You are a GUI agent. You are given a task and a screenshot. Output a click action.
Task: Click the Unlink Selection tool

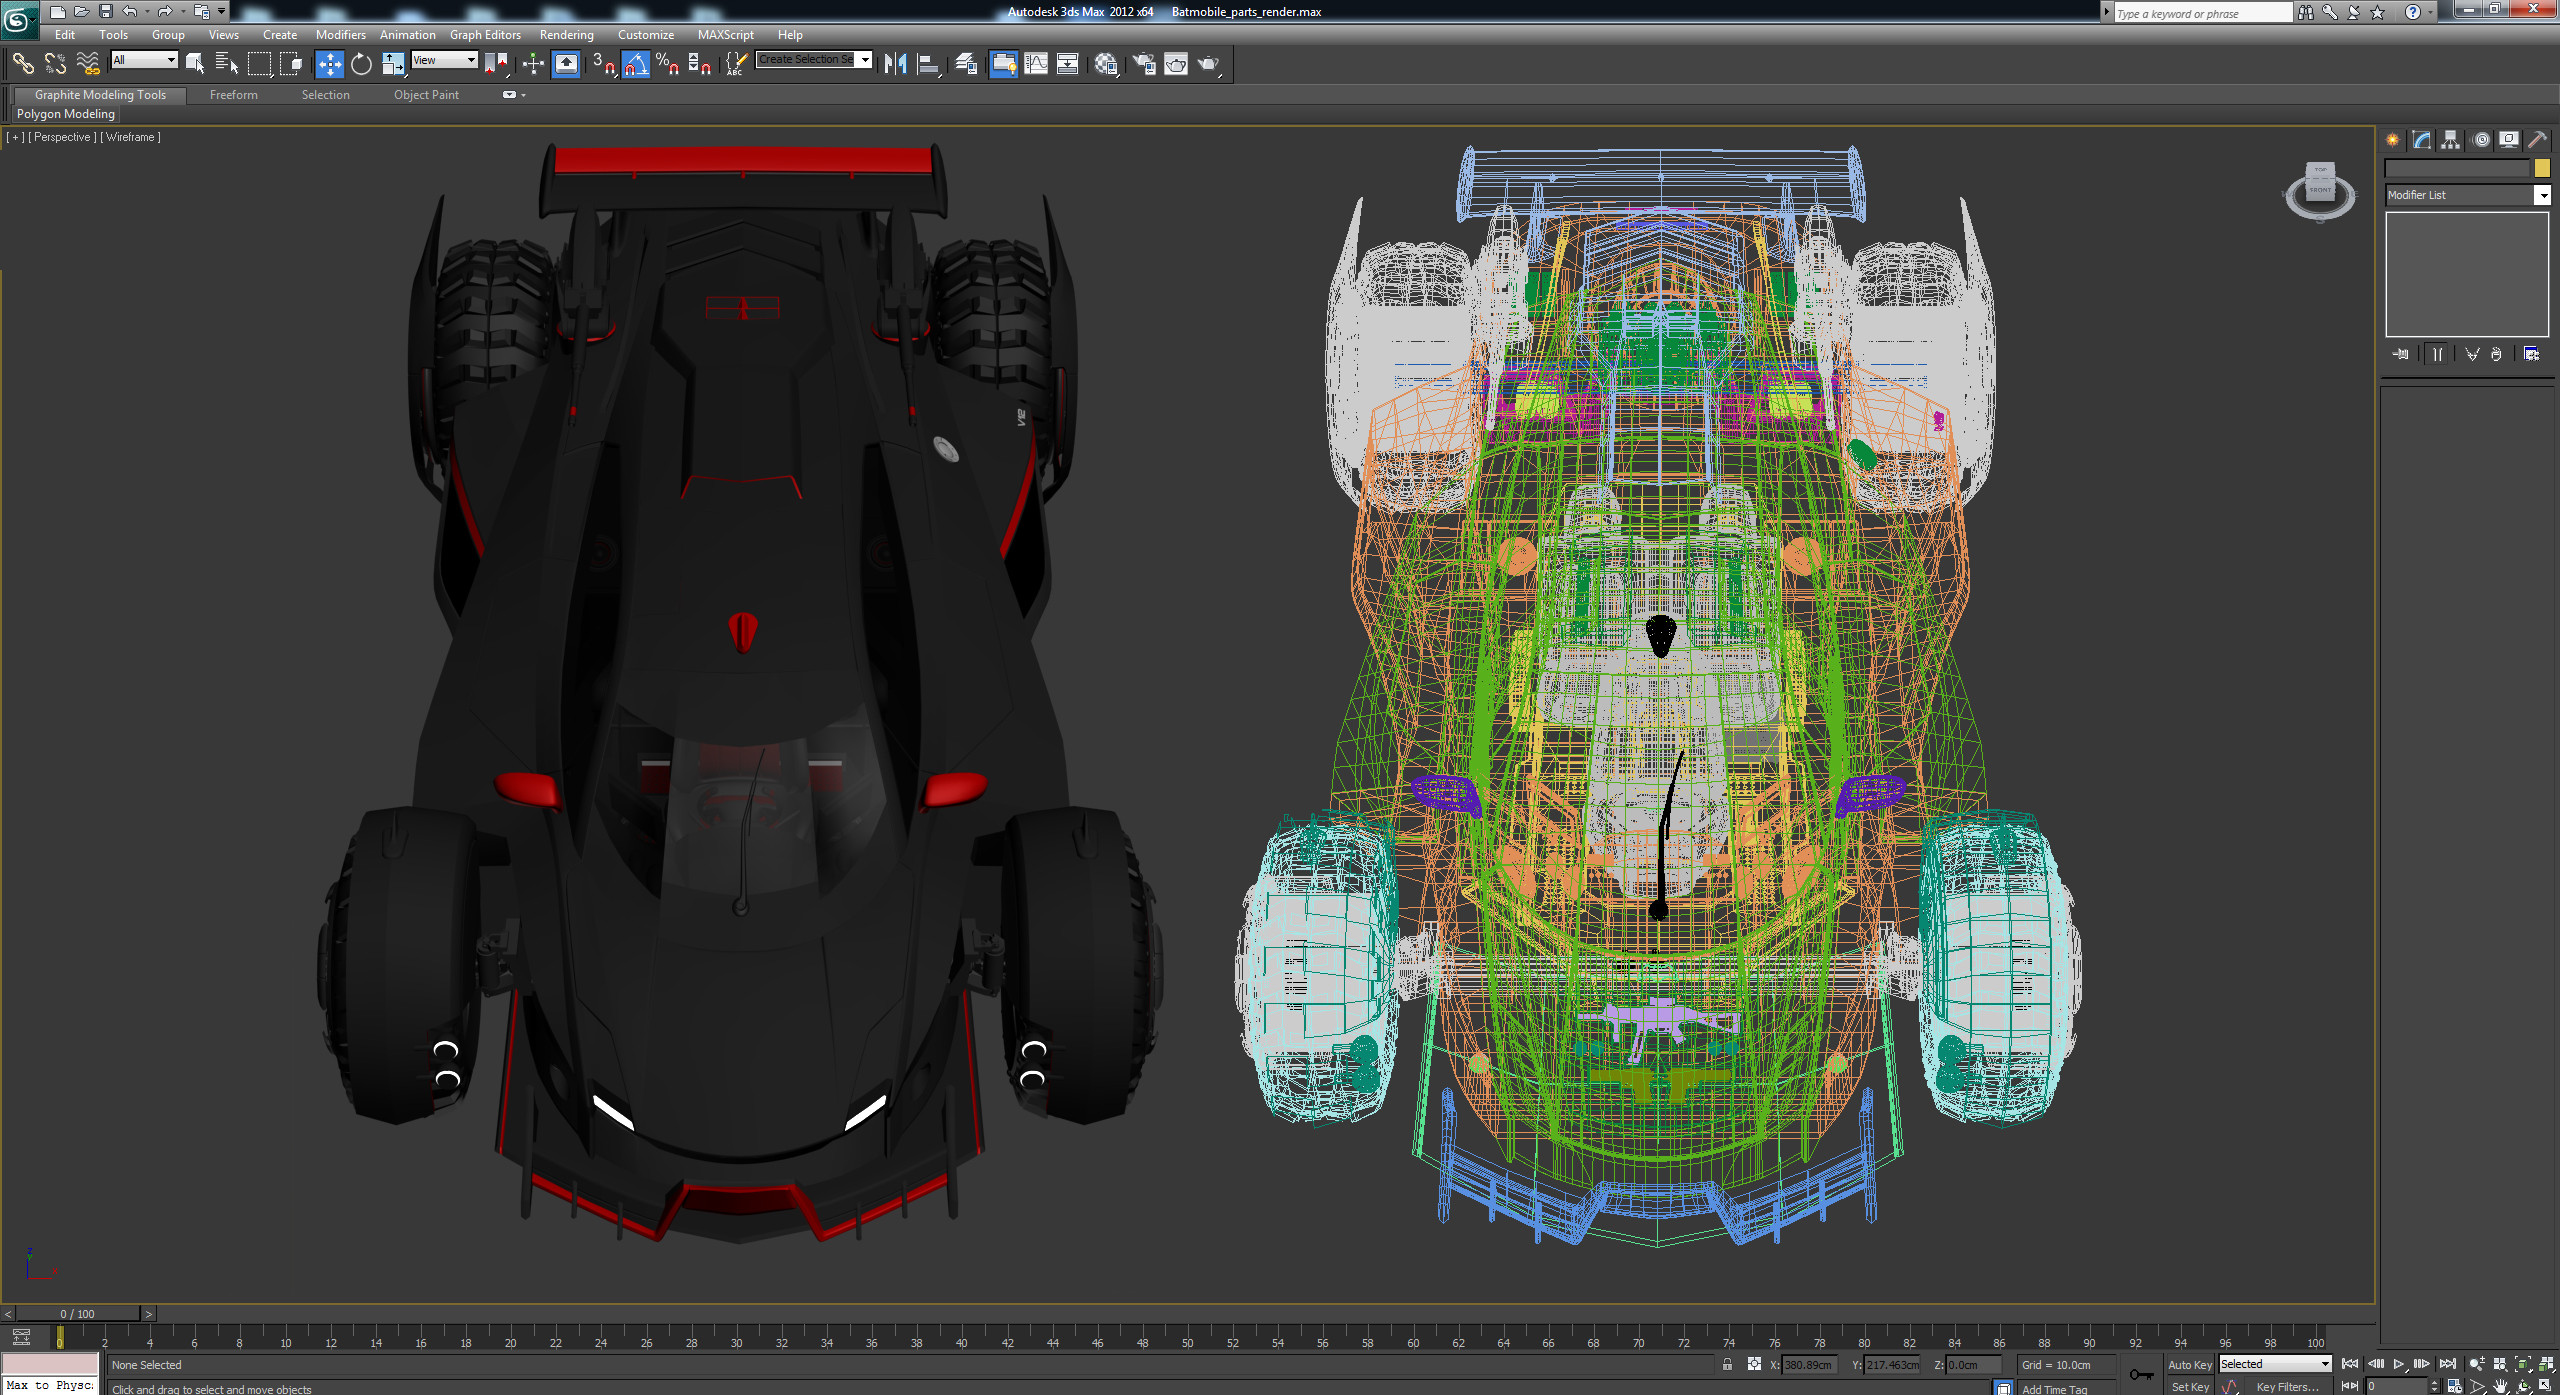click(x=55, y=64)
